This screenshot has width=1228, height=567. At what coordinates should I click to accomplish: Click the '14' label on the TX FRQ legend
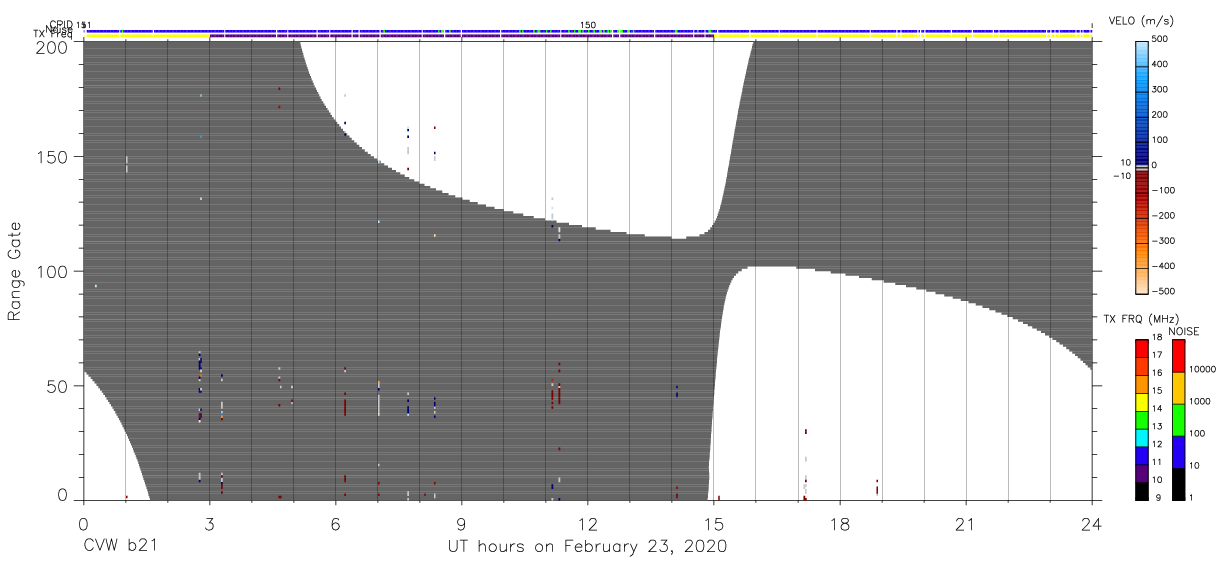[x=1157, y=409]
